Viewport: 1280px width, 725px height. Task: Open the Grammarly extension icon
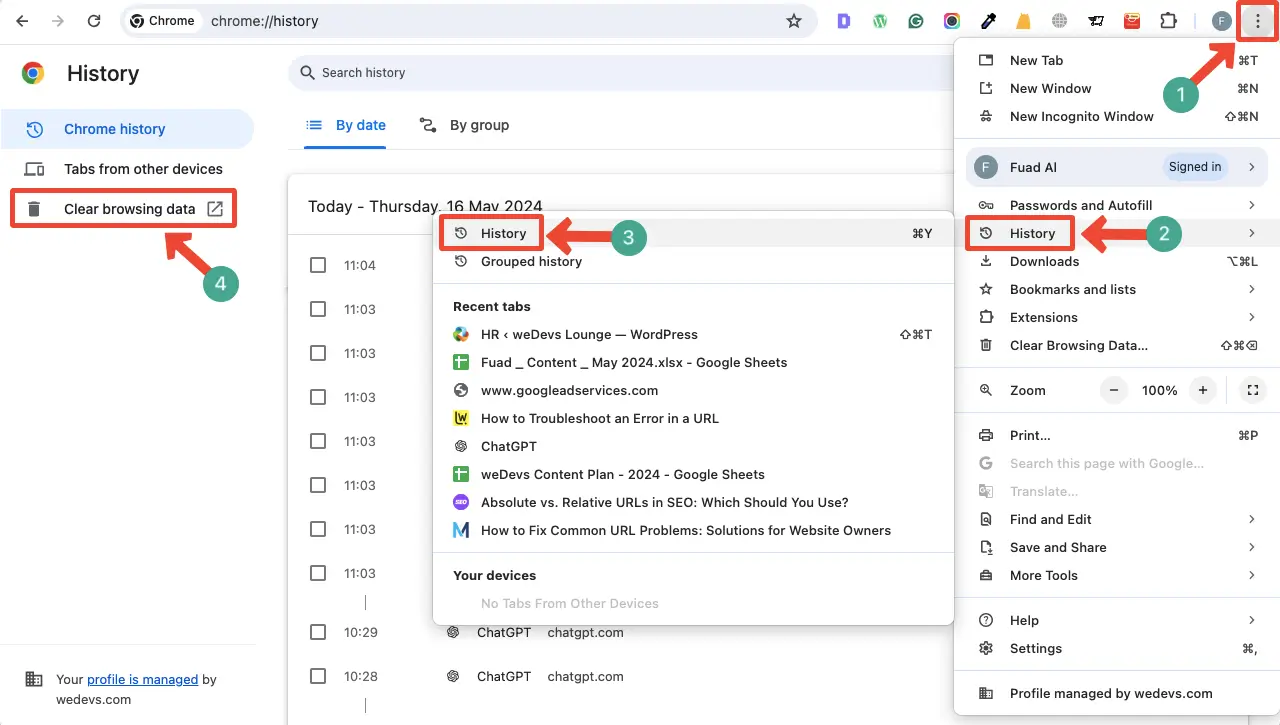pos(916,21)
